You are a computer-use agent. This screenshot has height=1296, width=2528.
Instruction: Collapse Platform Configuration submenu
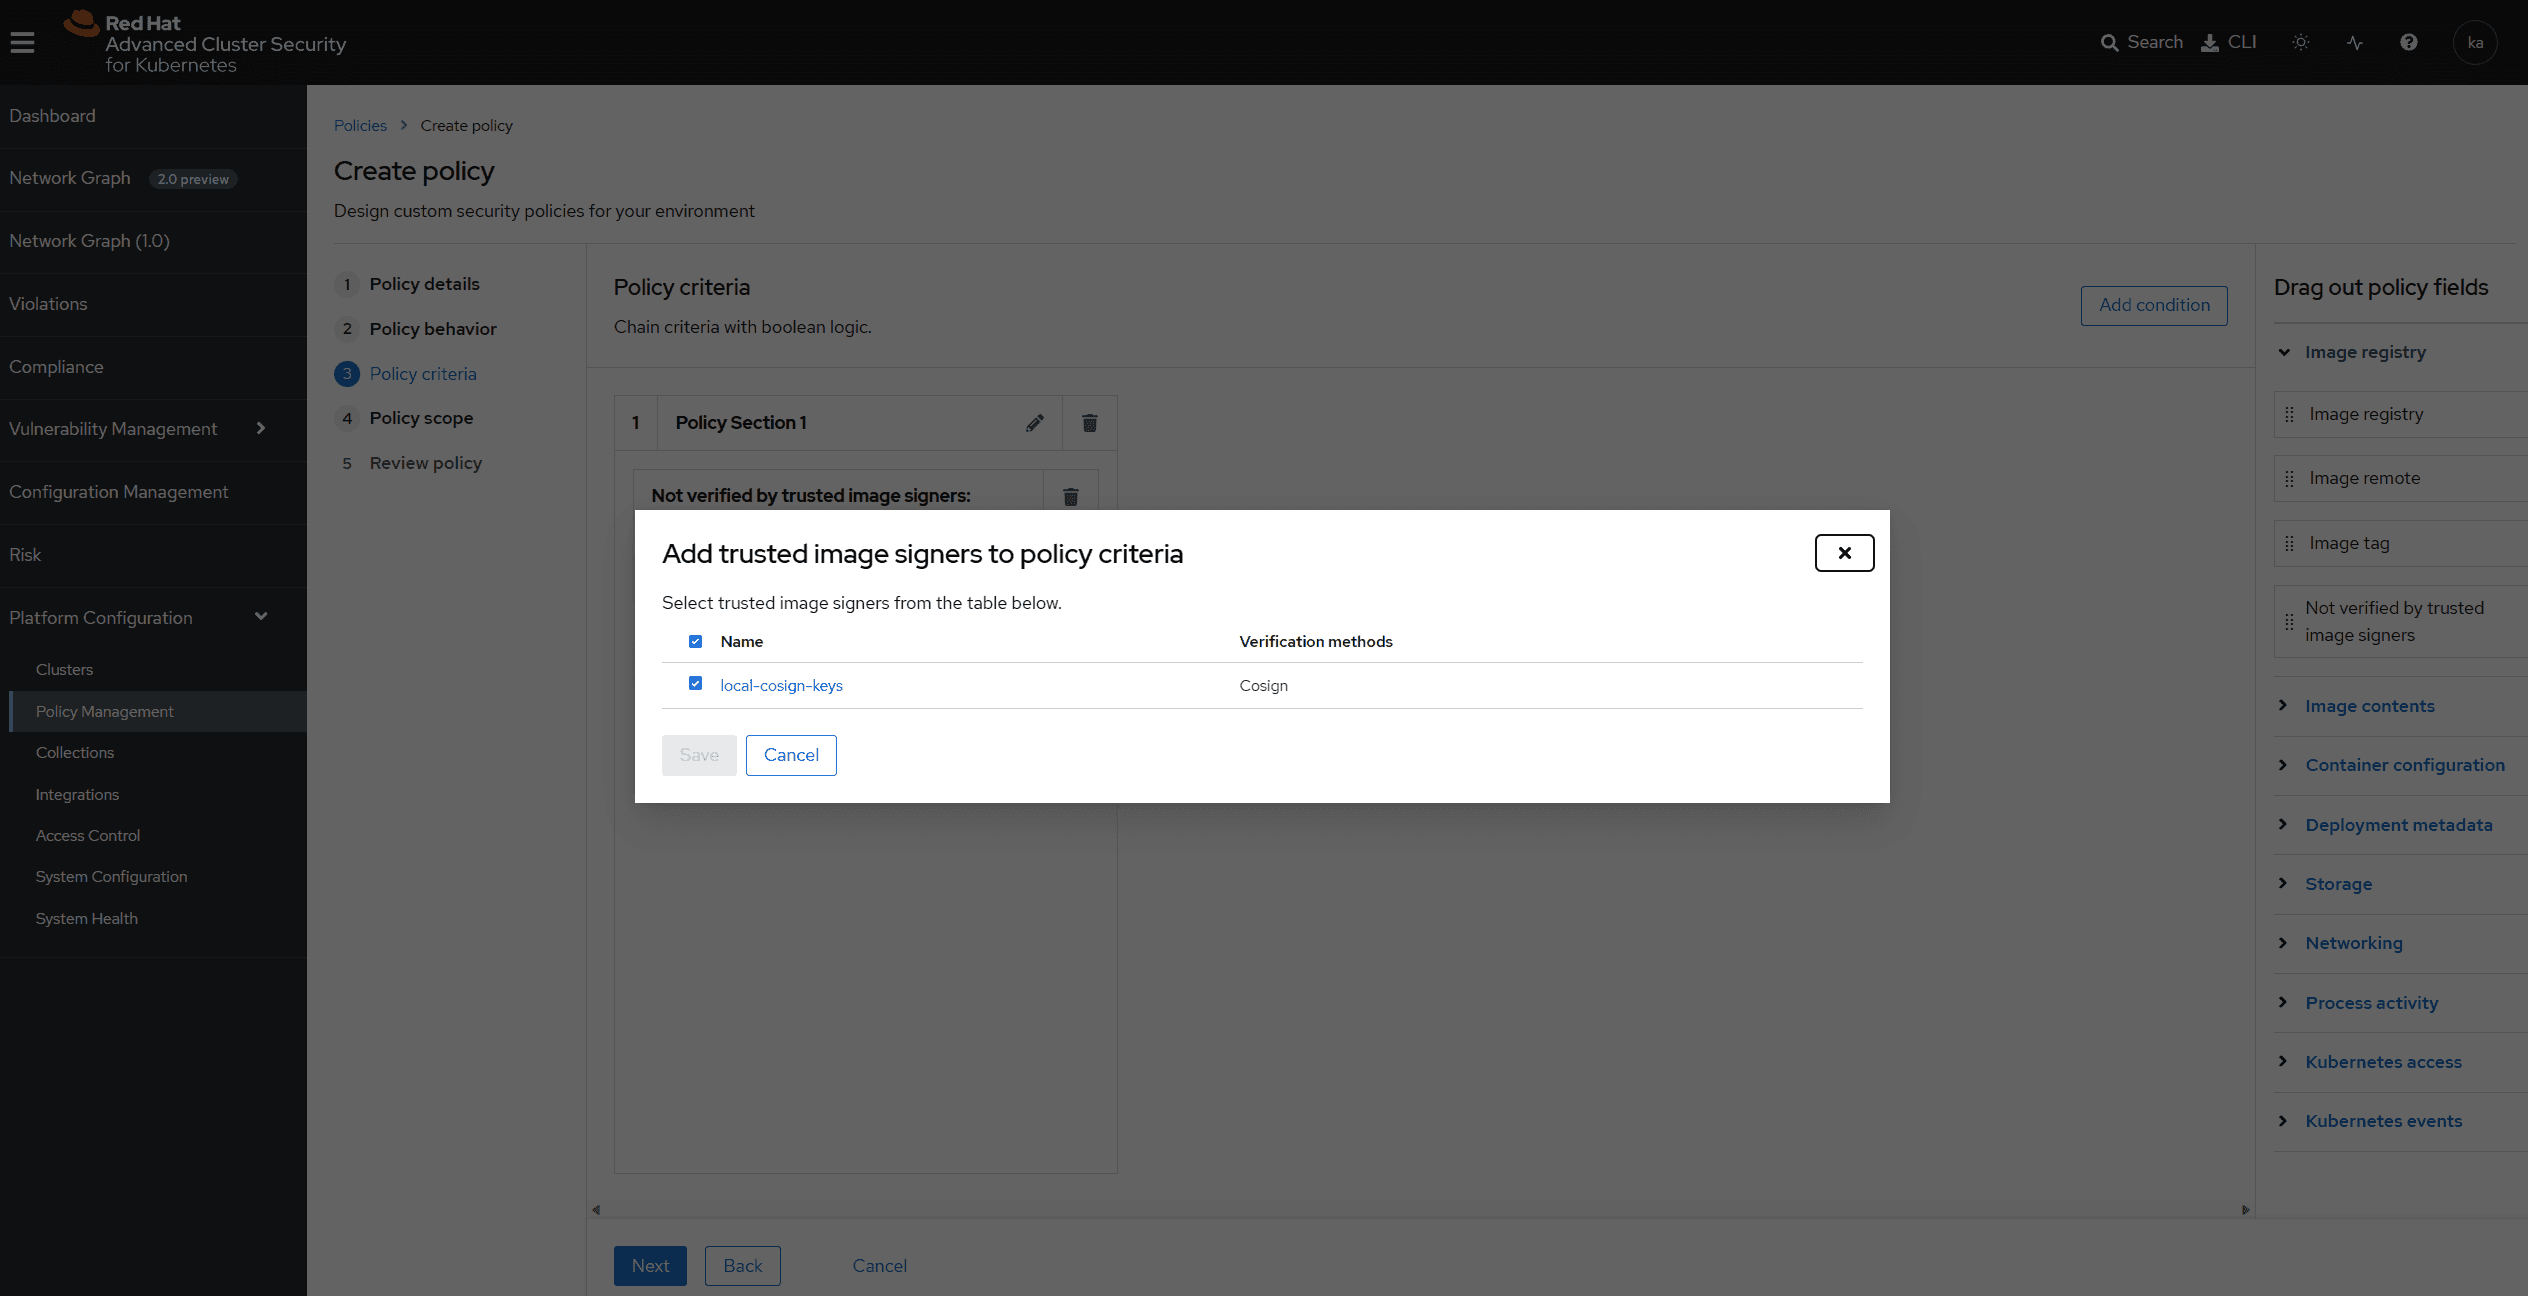point(153,618)
